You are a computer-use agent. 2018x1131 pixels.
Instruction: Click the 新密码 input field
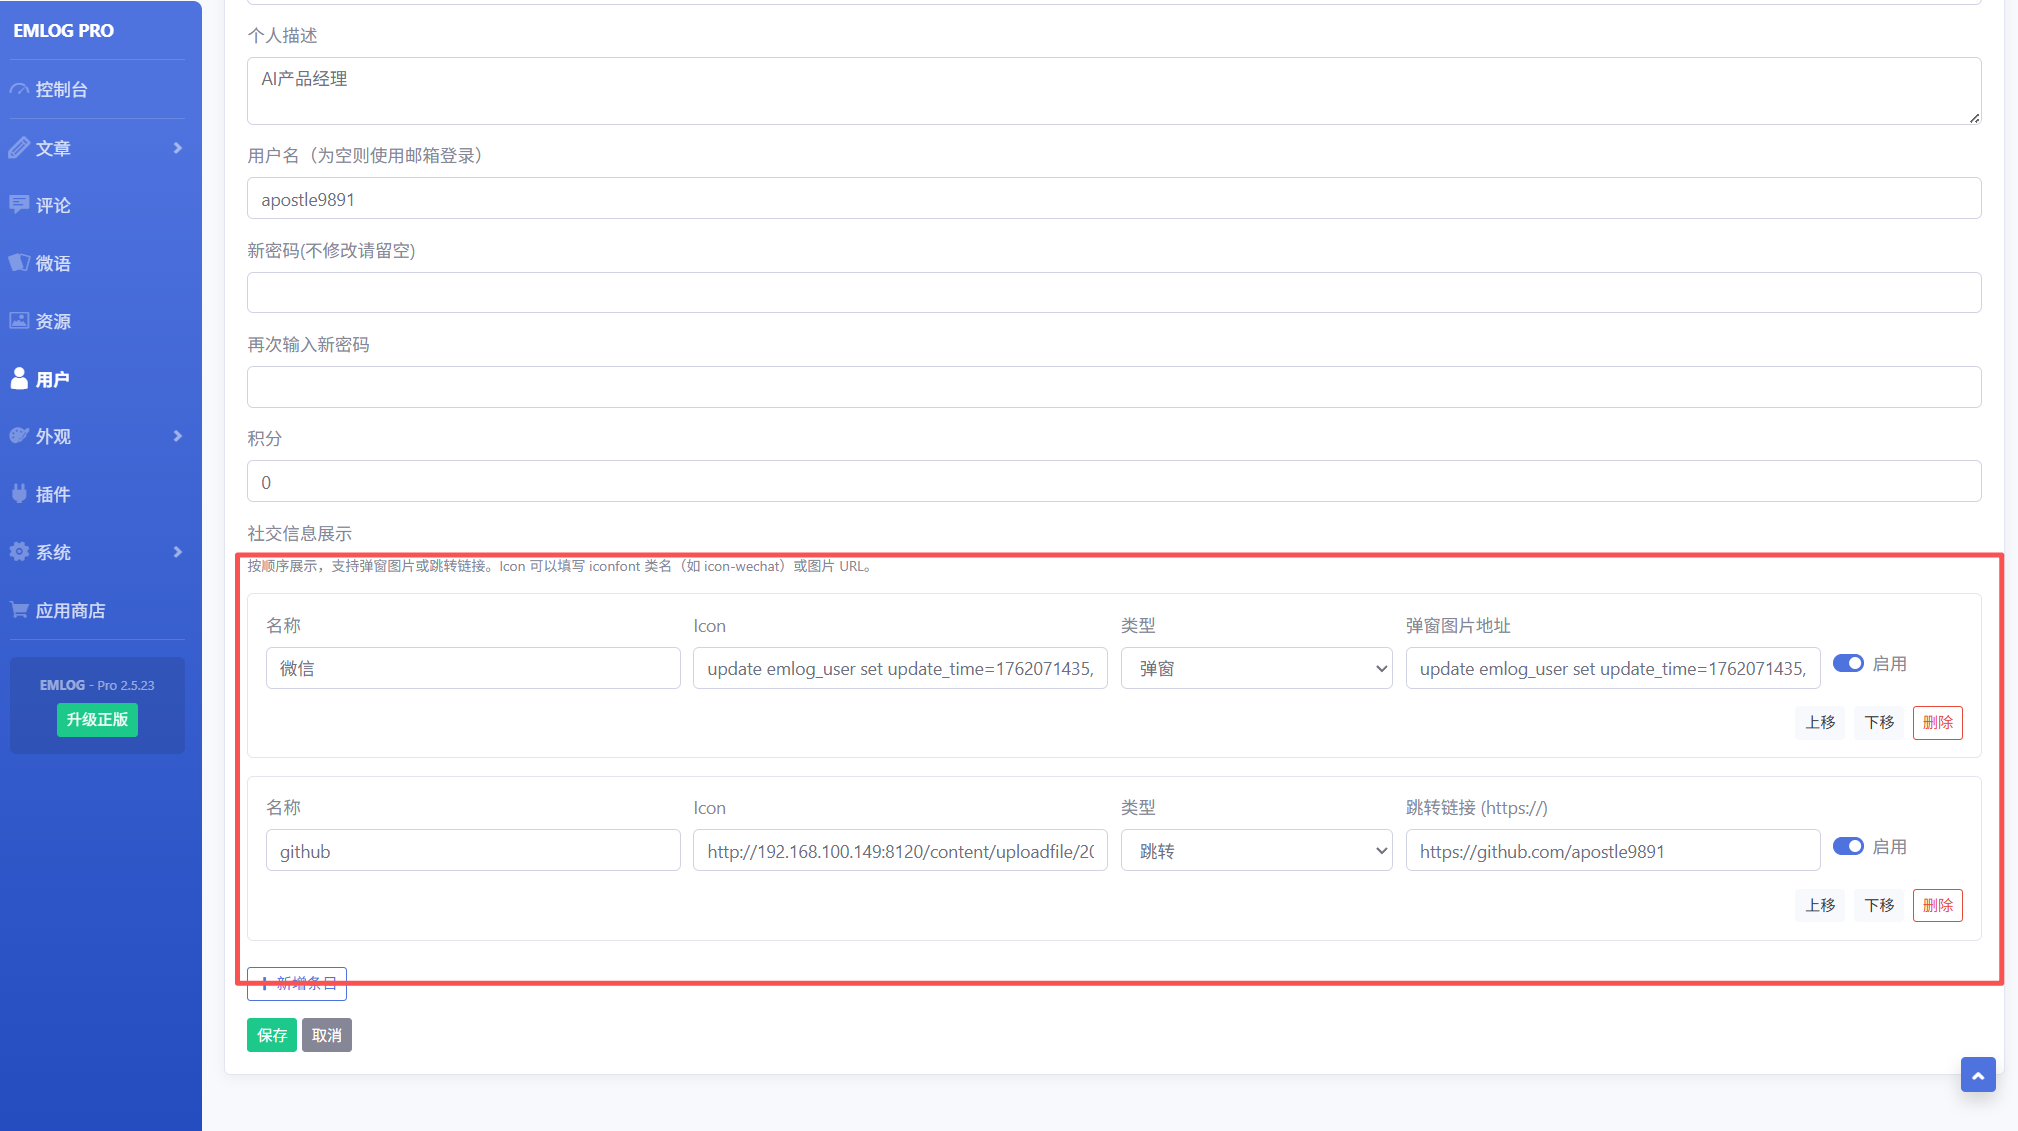[1113, 293]
